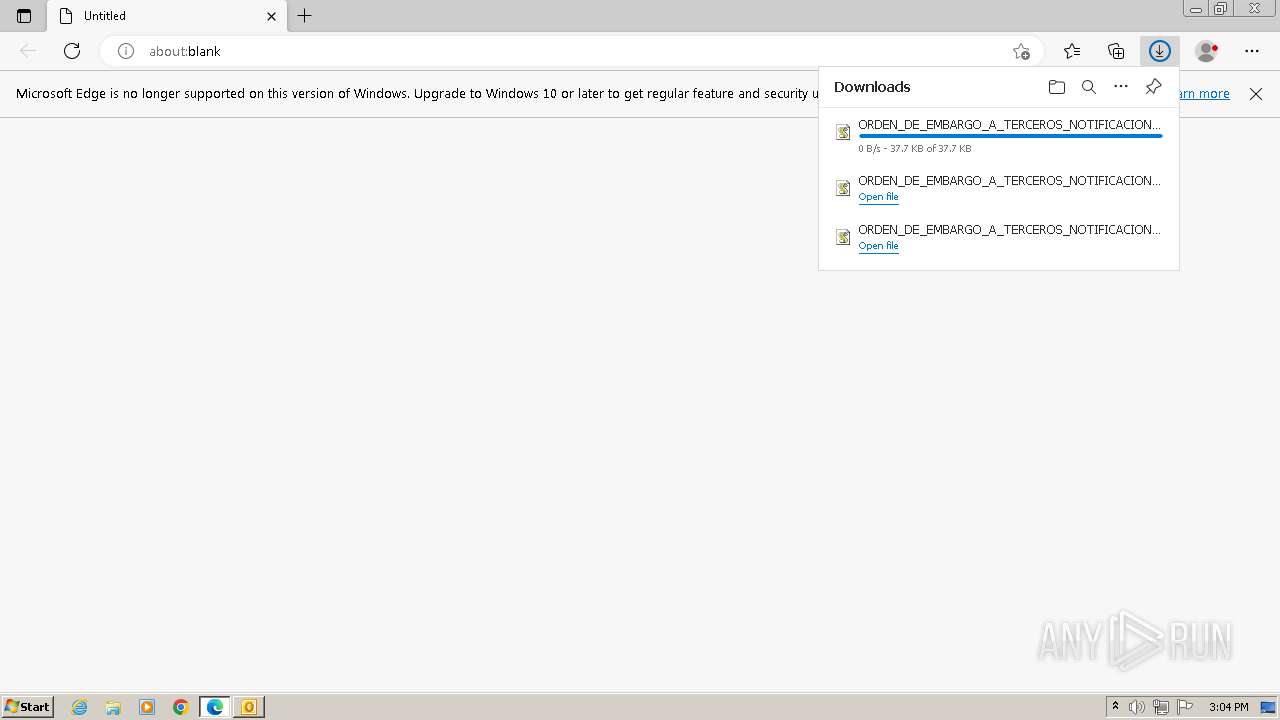Screen dimensions: 1280x720
Task: Open network status tray icon
Action: point(1161,707)
